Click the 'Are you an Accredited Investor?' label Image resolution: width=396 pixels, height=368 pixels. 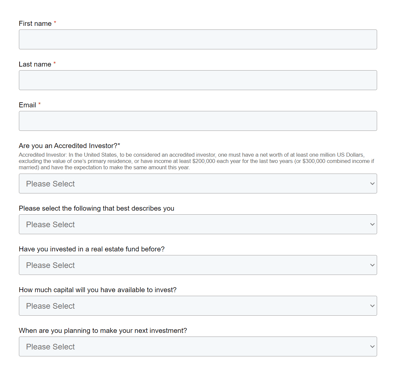click(x=69, y=146)
